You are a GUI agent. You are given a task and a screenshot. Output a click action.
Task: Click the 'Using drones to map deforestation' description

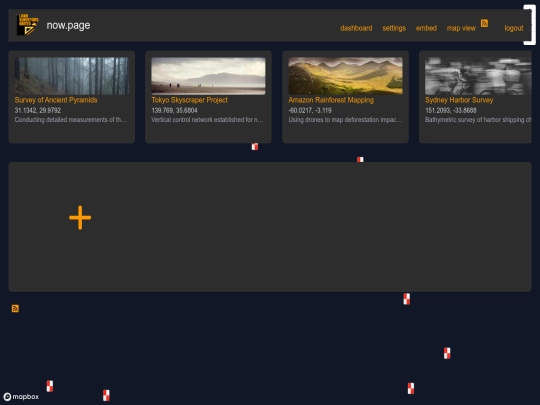click(x=345, y=120)
